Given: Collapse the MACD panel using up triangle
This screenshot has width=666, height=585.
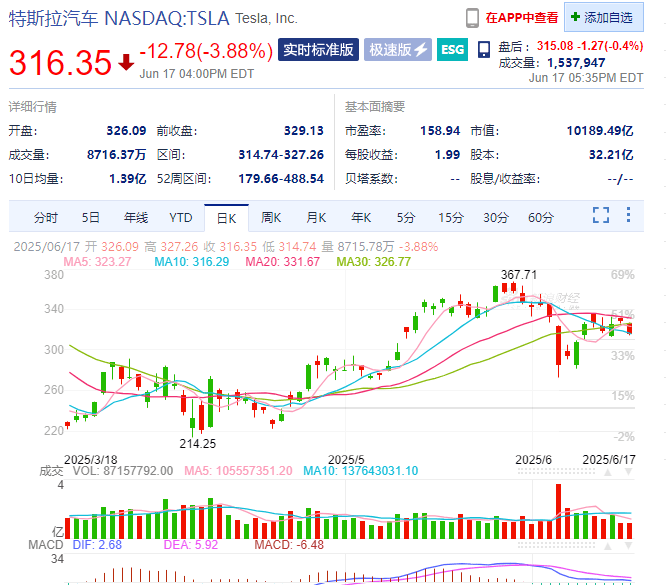Looking at the screenshot, I should coord(608,546).
